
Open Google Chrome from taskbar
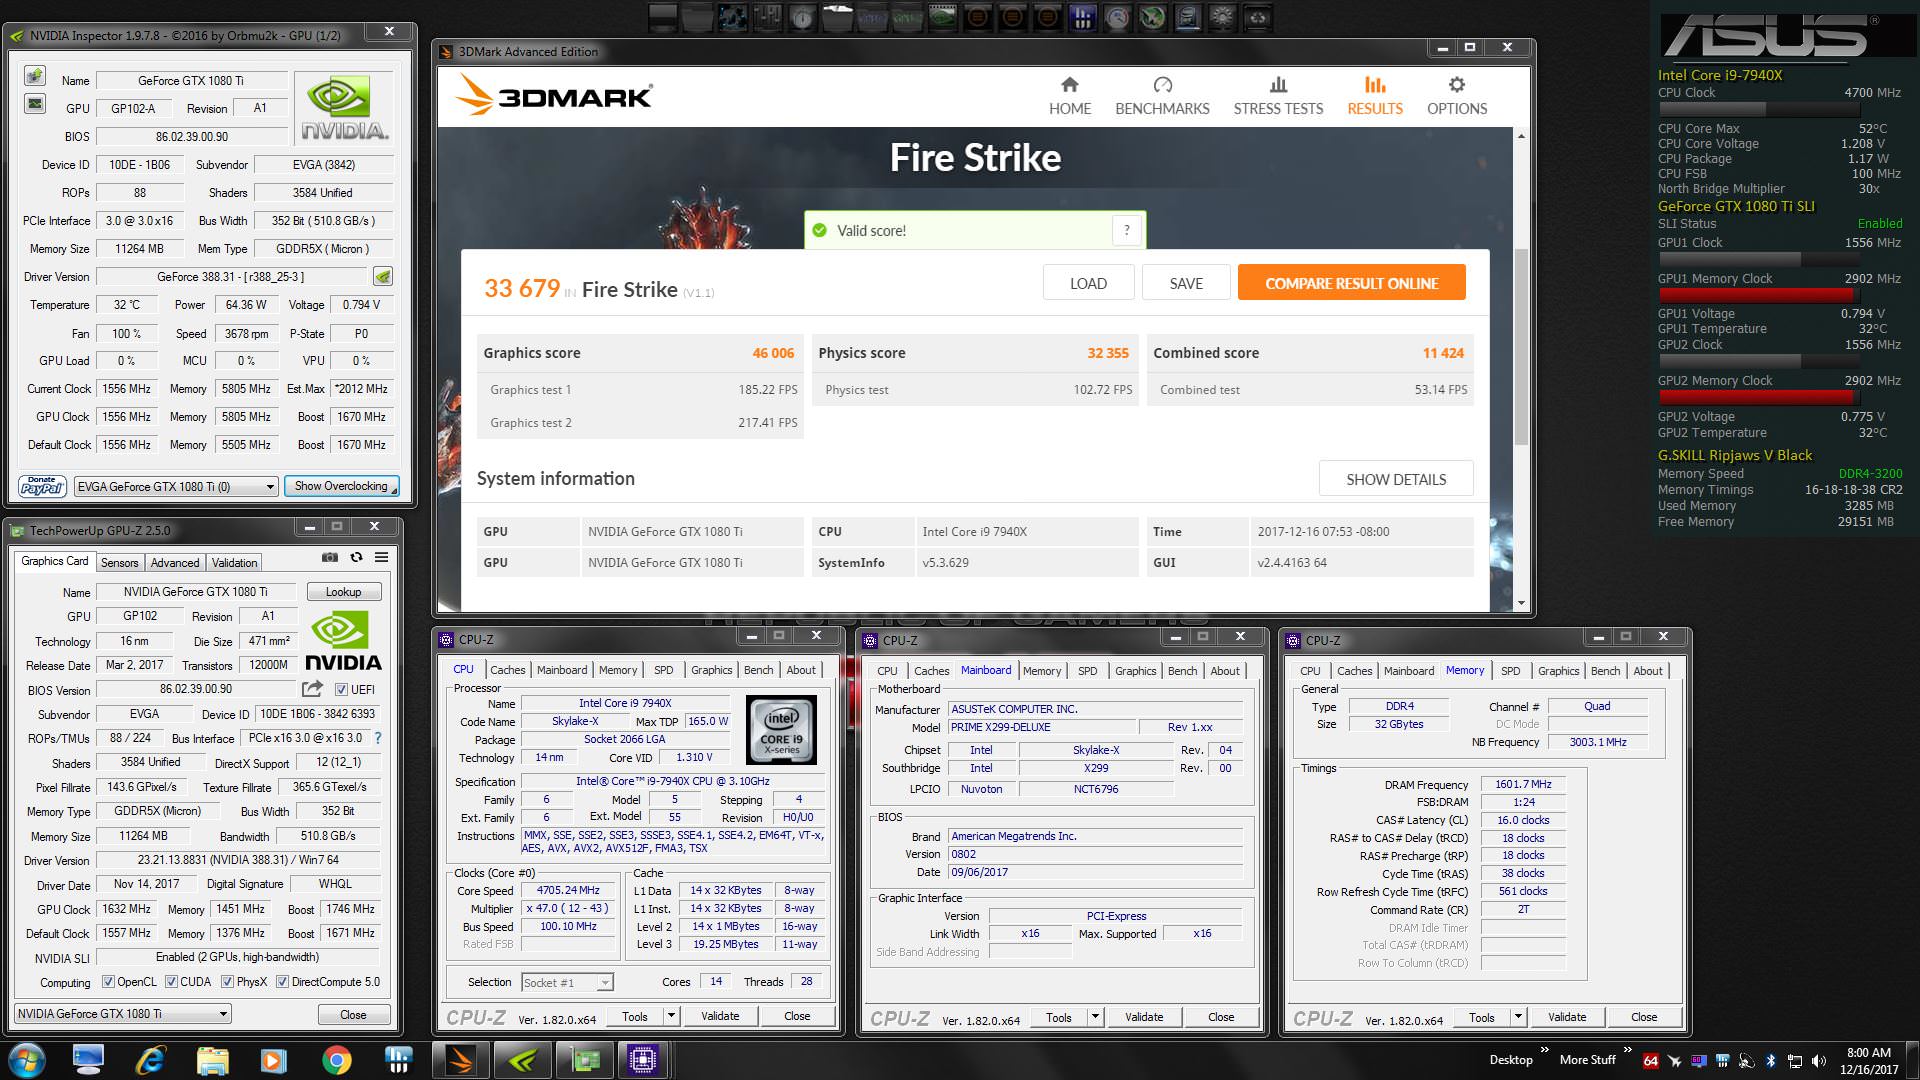(337, 1059)
